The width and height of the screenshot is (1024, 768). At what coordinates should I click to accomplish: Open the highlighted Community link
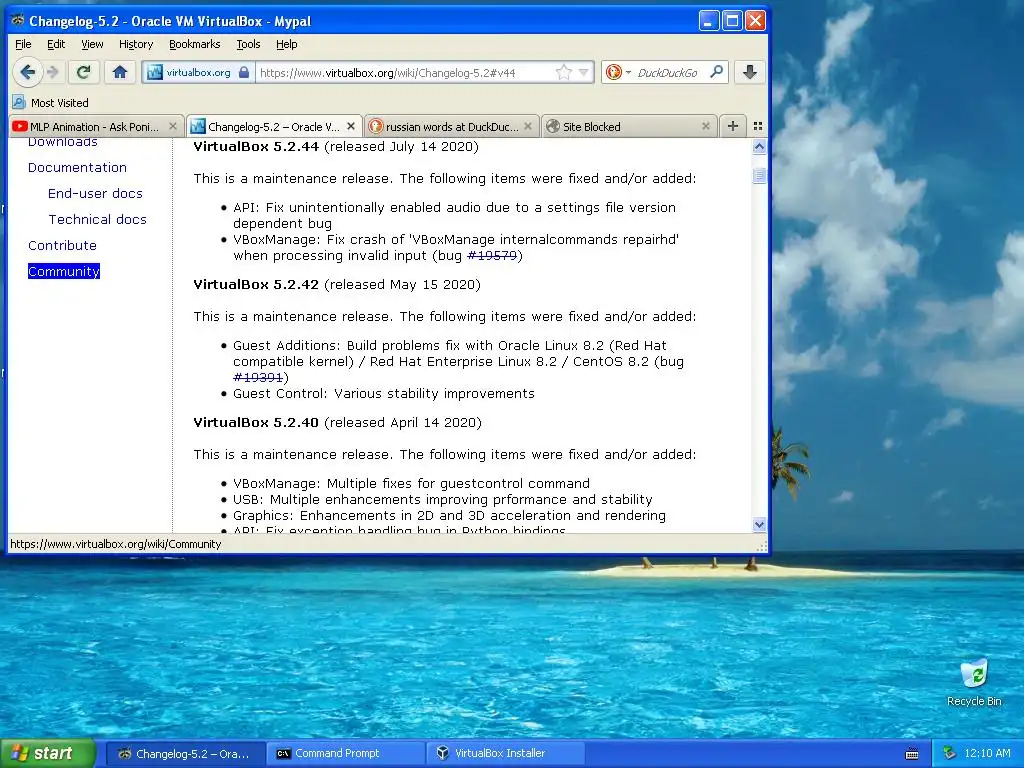[63, 271]
